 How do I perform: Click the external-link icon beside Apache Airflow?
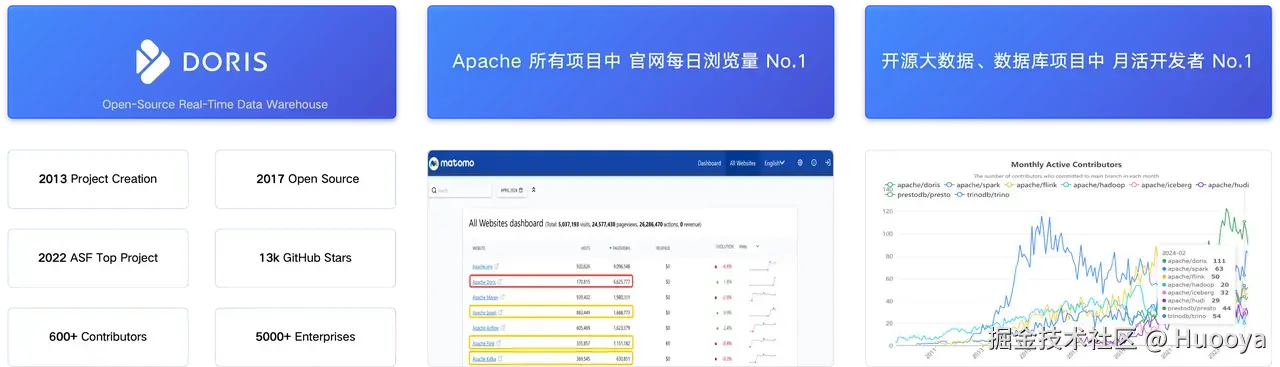[503, 327]
